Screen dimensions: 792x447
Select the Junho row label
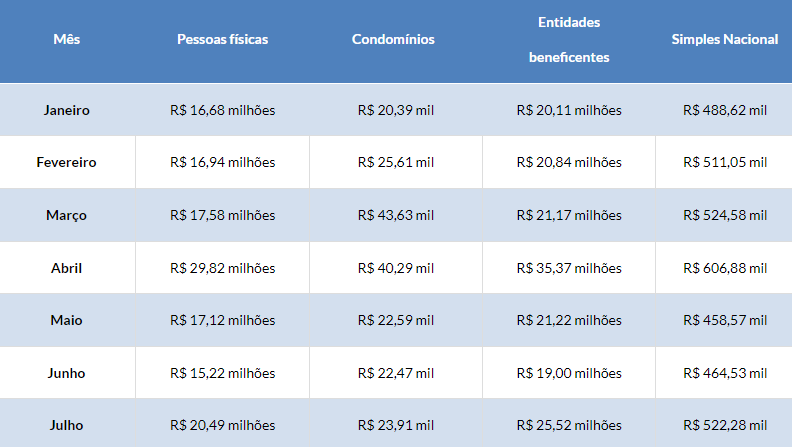(67, 373)
